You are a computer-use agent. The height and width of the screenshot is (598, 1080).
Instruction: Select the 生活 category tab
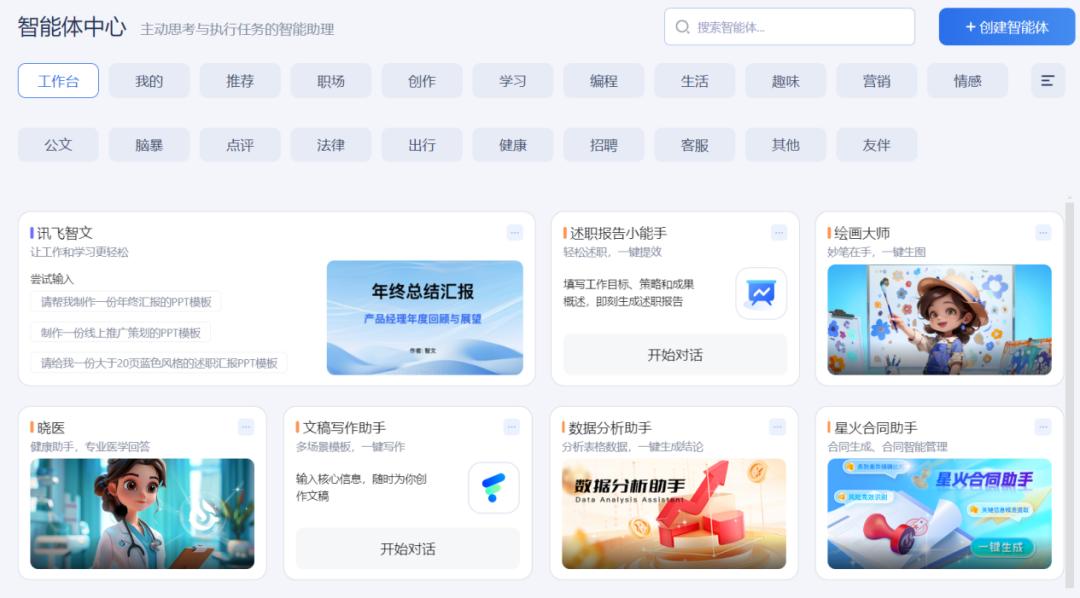694,81
